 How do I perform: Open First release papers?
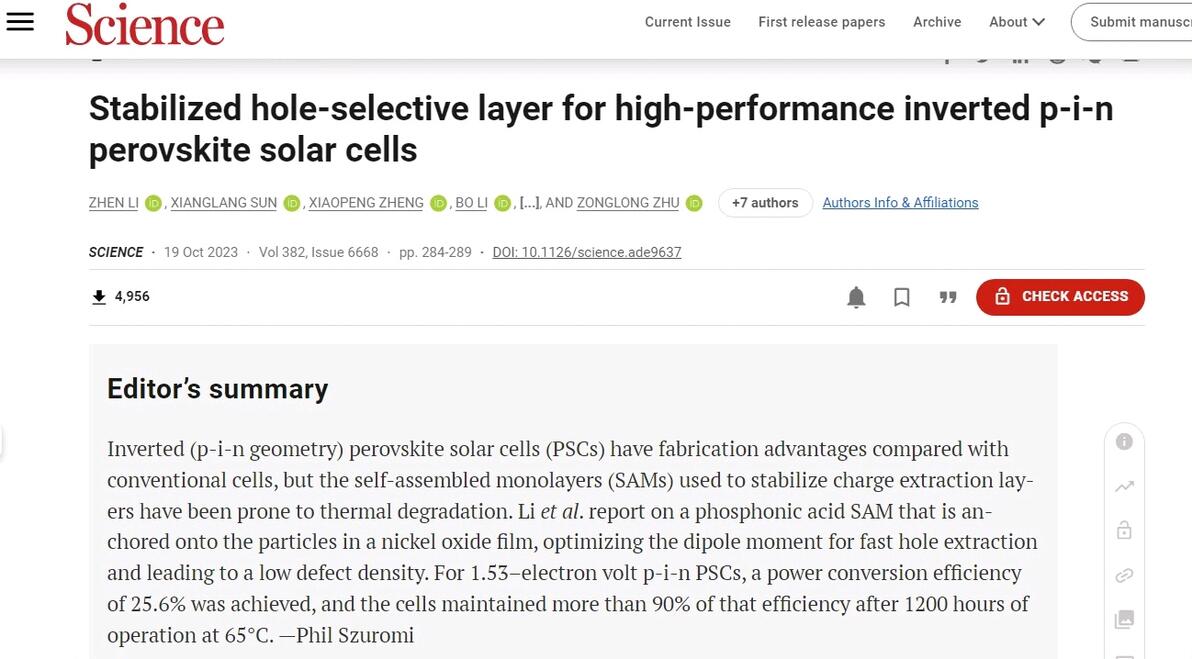point(821,22)
